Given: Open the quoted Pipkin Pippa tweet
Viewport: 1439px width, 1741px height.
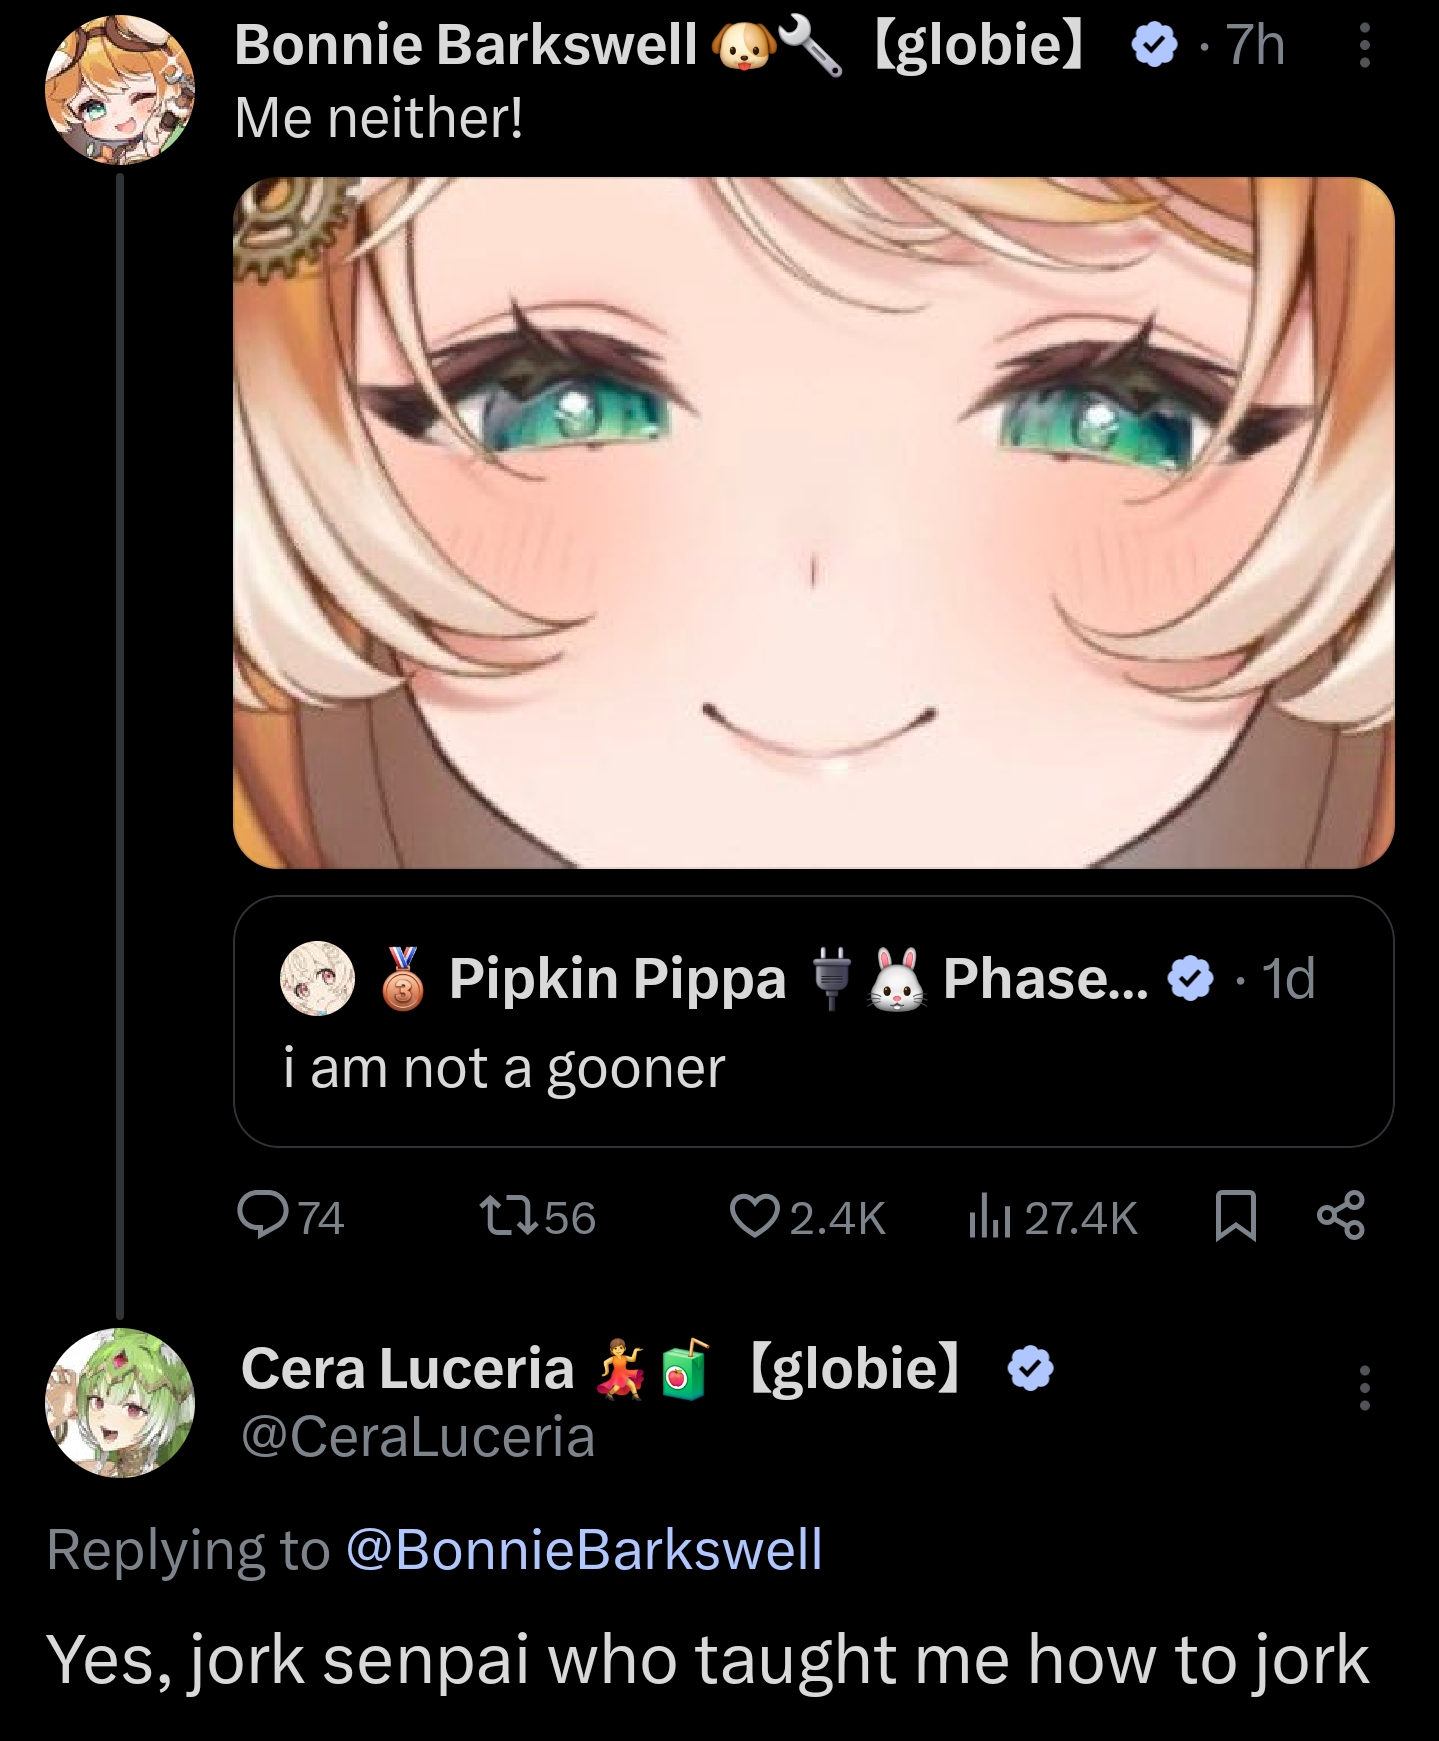Looking at the screenshot, I should click(x=813, y=1068).
